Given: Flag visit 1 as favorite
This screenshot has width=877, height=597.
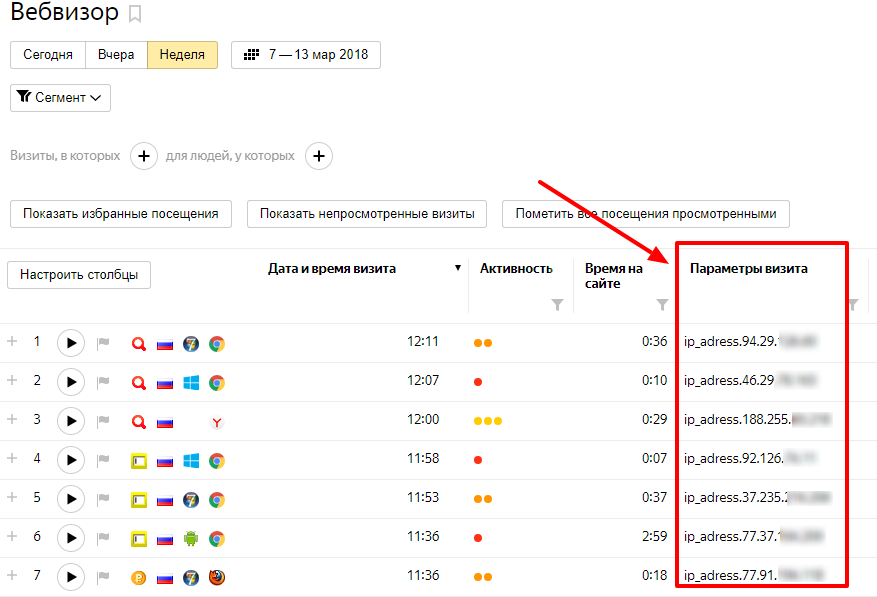Looking at the screenshot, I should point(104,342).
